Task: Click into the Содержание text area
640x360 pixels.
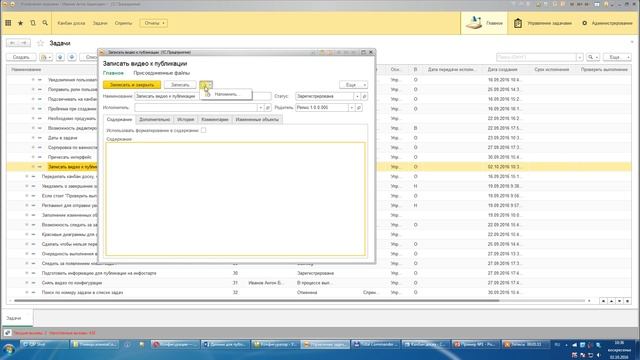Action: (236, 199)
